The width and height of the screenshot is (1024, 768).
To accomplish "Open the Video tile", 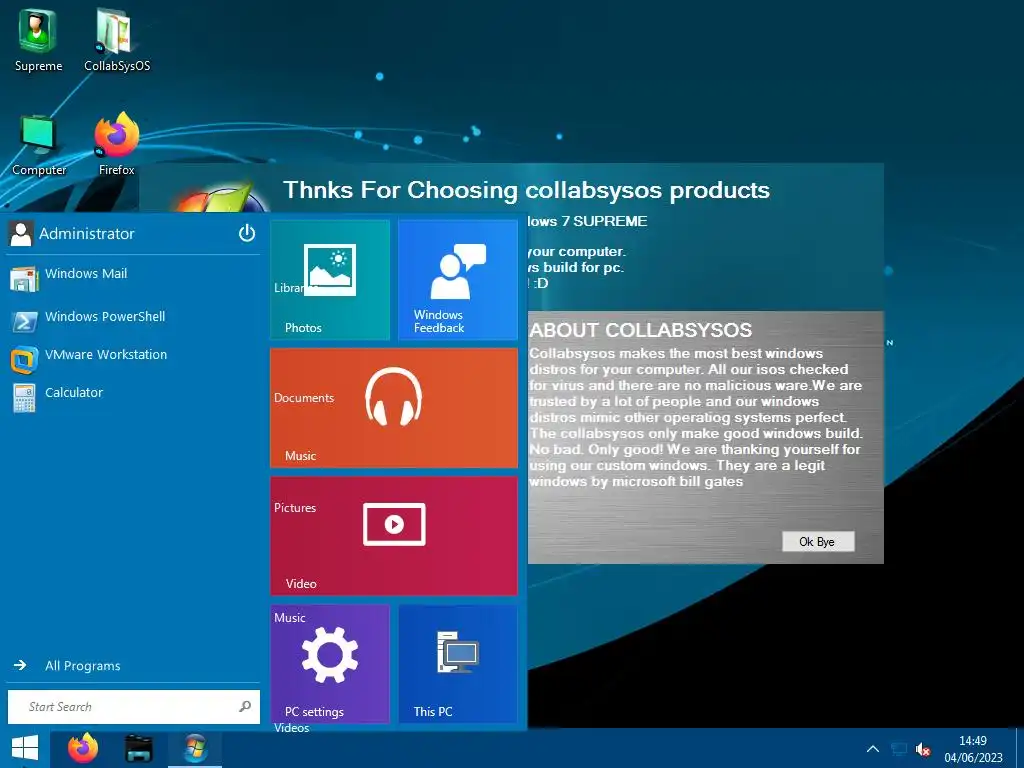I will (394, 536).
